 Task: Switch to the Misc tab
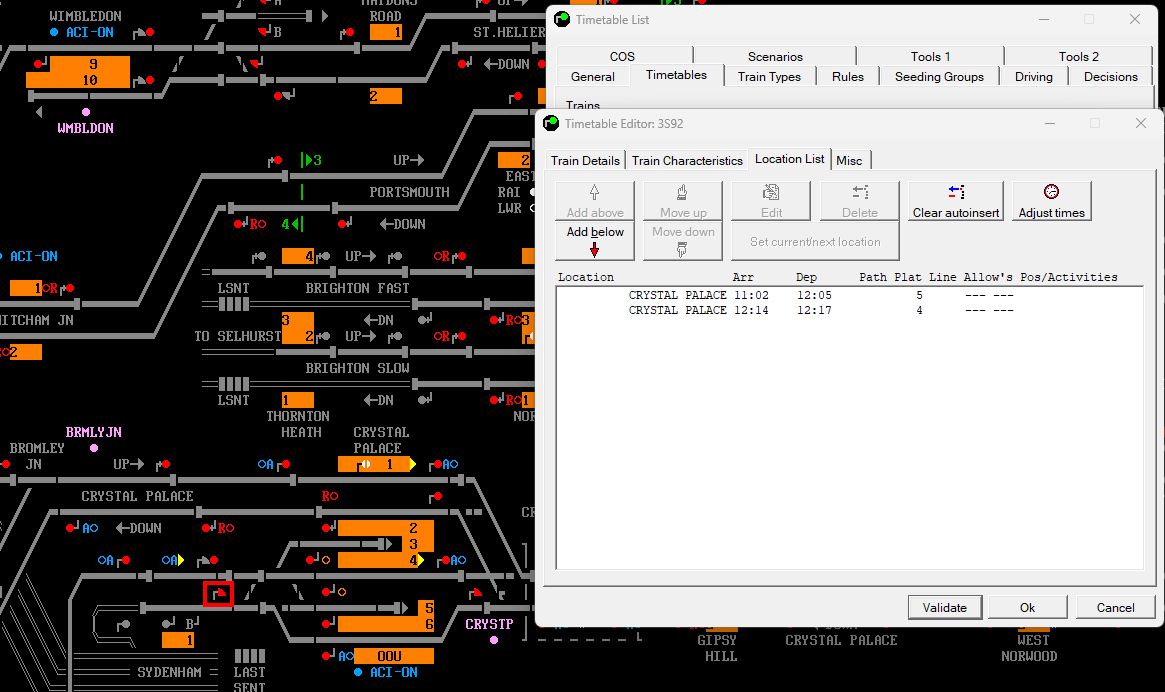coord(848,161)
